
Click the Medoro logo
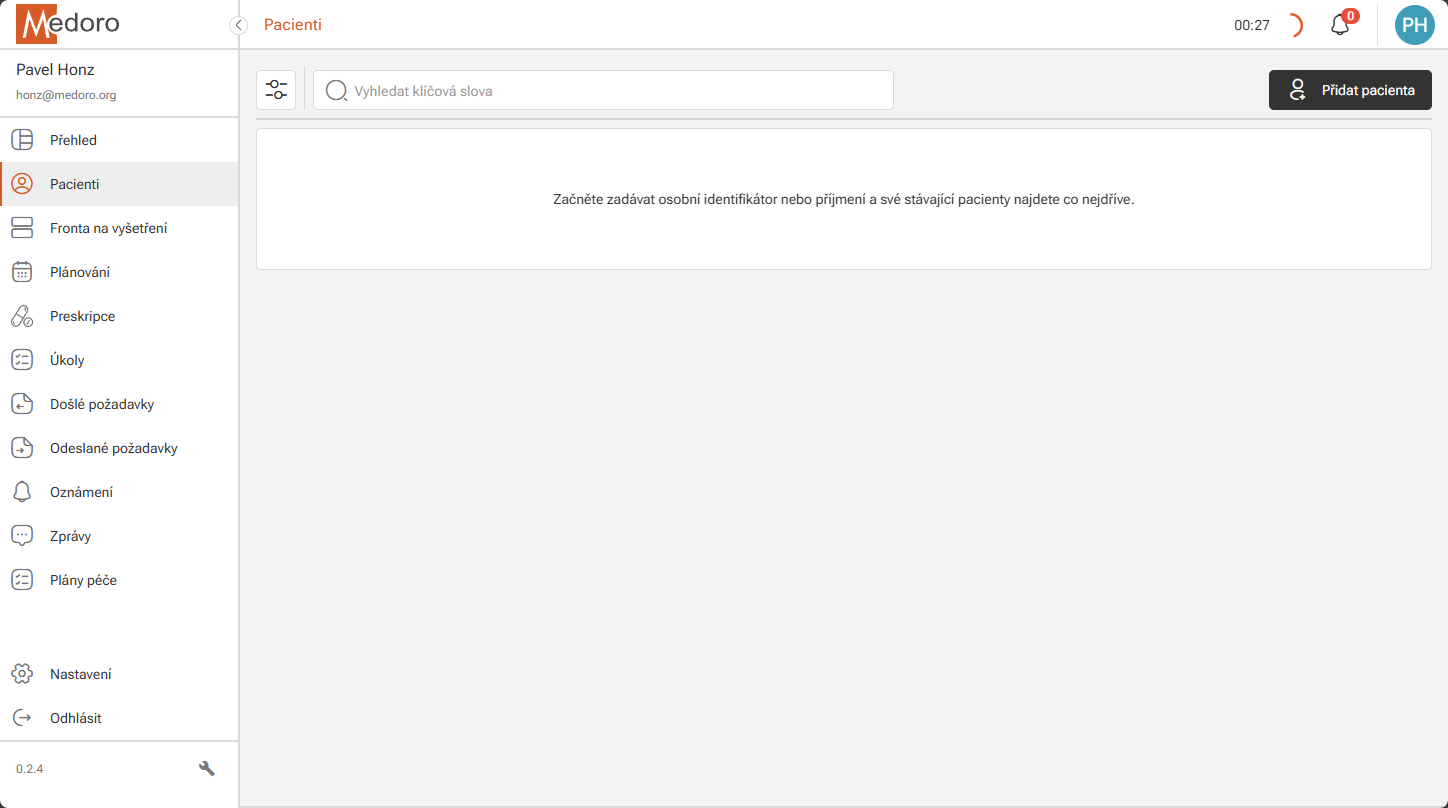(68, 24)
